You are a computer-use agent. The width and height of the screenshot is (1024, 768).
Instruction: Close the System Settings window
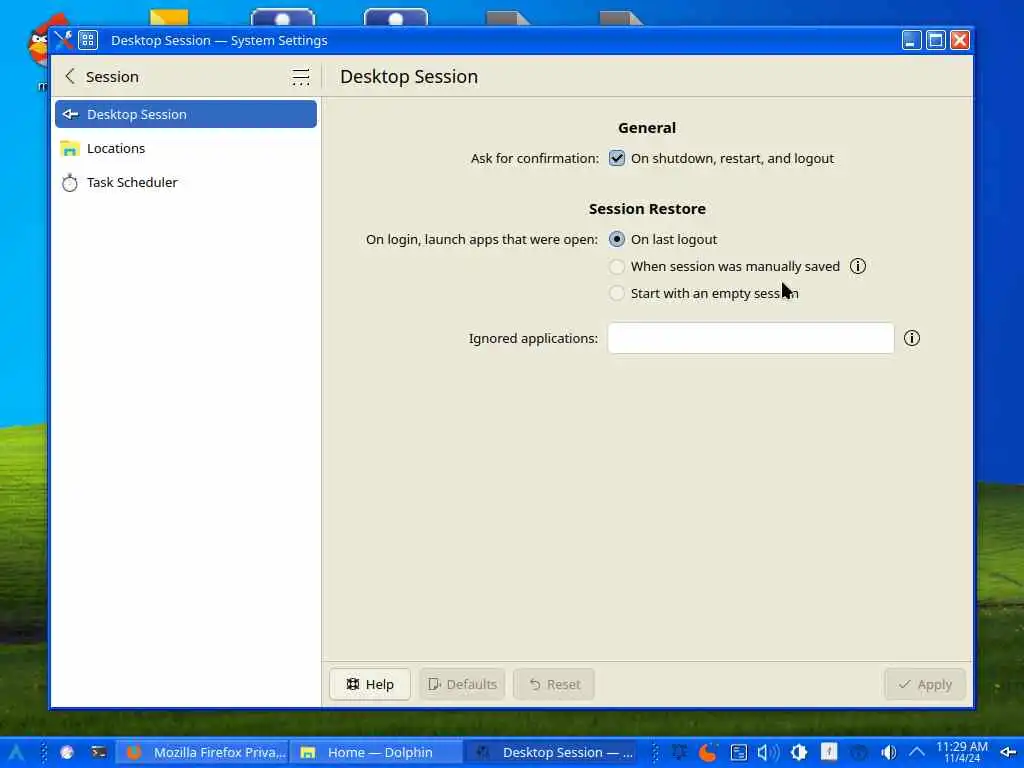pyautogui.click(x=960, y=40)
